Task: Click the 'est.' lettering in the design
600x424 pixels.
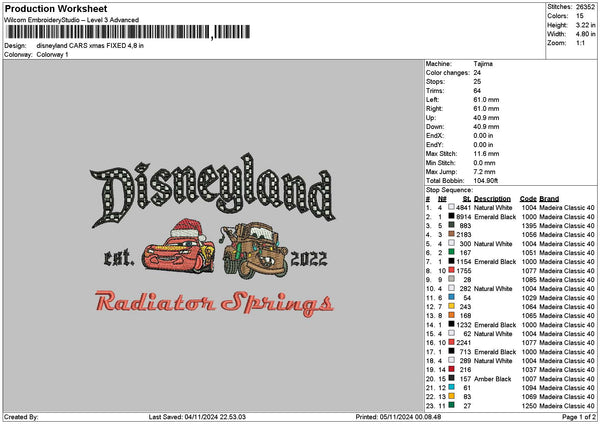Action: 119,258
